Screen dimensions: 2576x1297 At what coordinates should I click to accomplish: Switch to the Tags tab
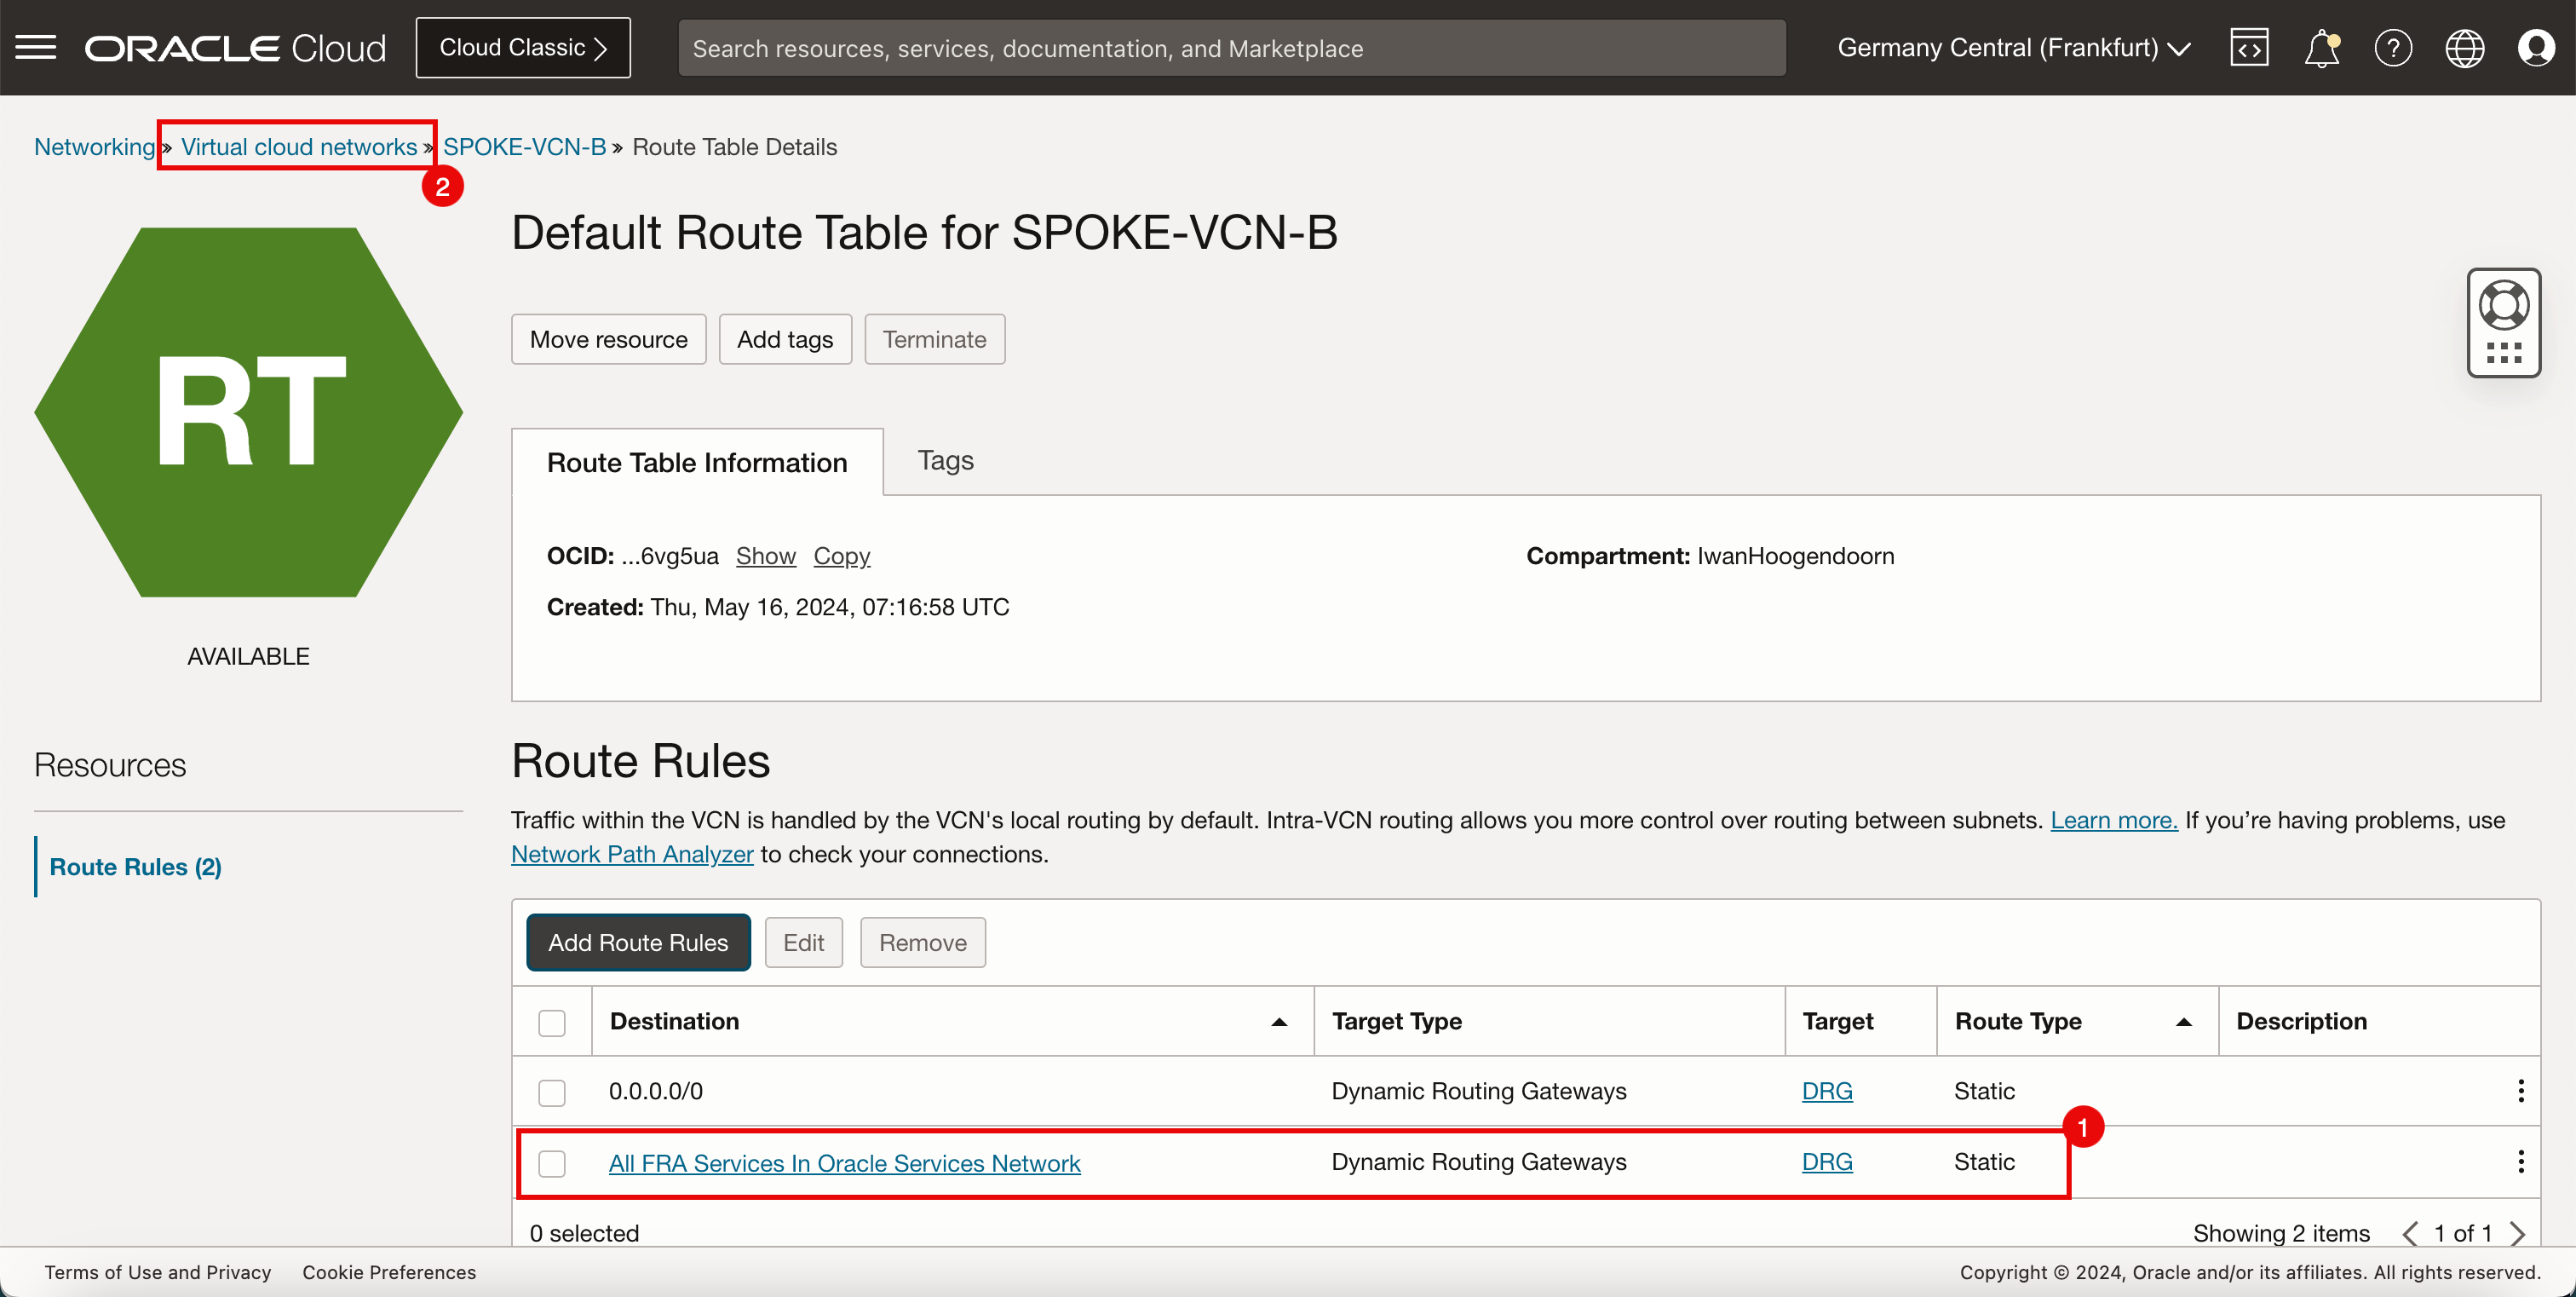coord(947,462)
